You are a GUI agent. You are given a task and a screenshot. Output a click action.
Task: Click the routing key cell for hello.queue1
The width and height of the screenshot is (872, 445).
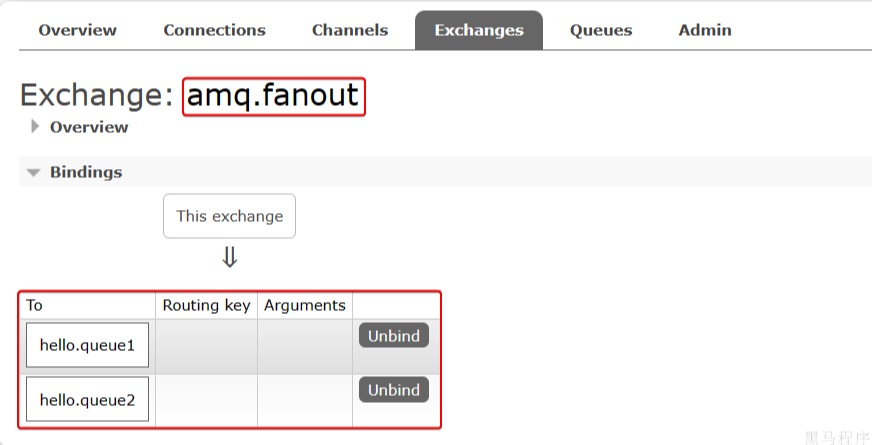click(x=206, y=346)
